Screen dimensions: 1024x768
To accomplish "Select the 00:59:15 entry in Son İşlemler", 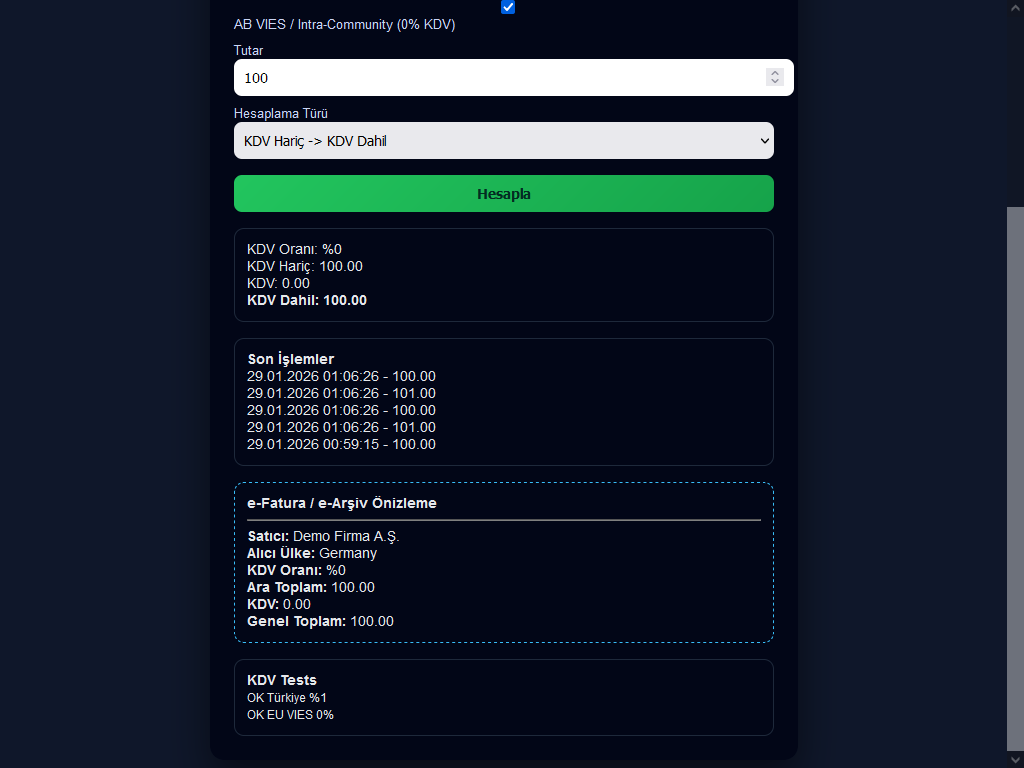I will point(341,444).
